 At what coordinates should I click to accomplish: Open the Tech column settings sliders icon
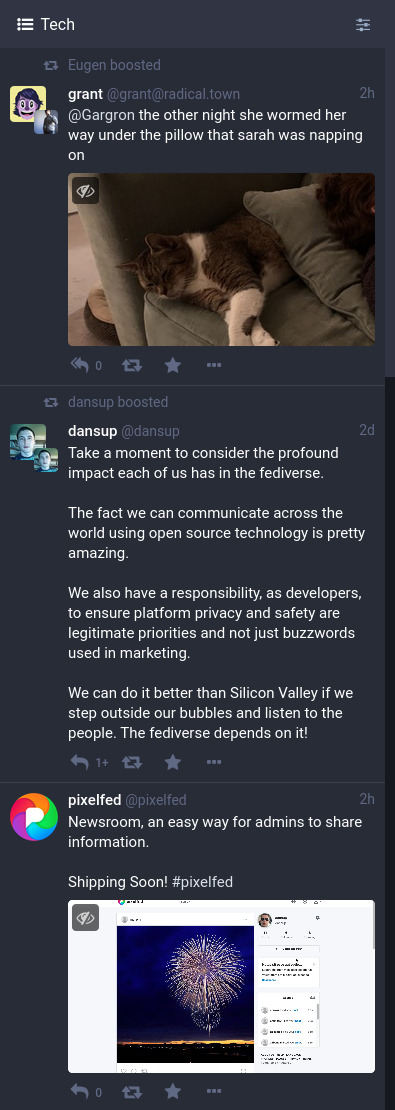pos(362,25)
